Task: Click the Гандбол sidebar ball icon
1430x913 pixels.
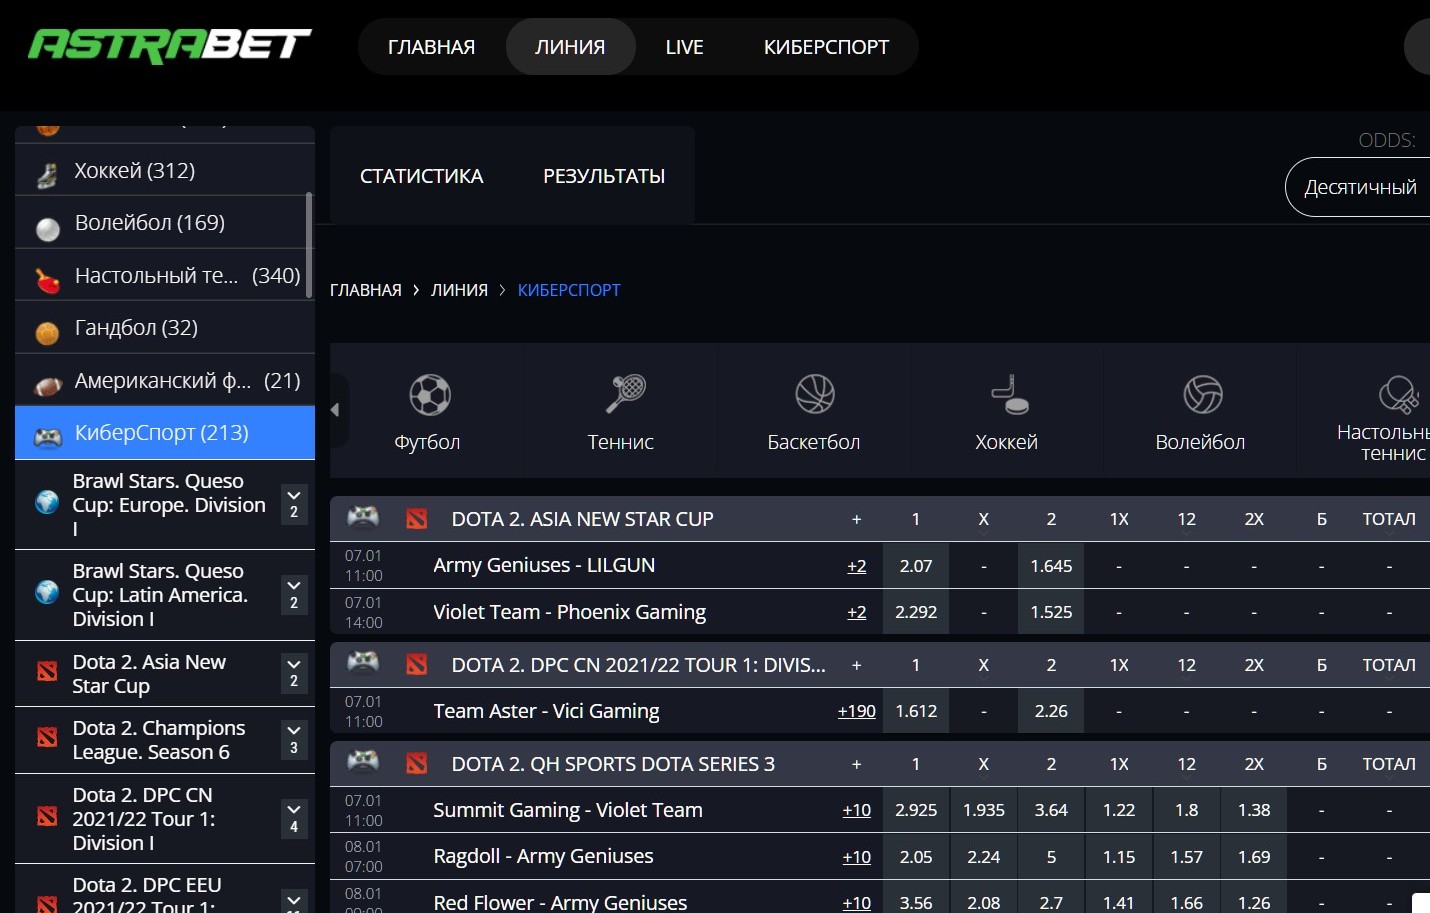Action: tap(47, 333)
